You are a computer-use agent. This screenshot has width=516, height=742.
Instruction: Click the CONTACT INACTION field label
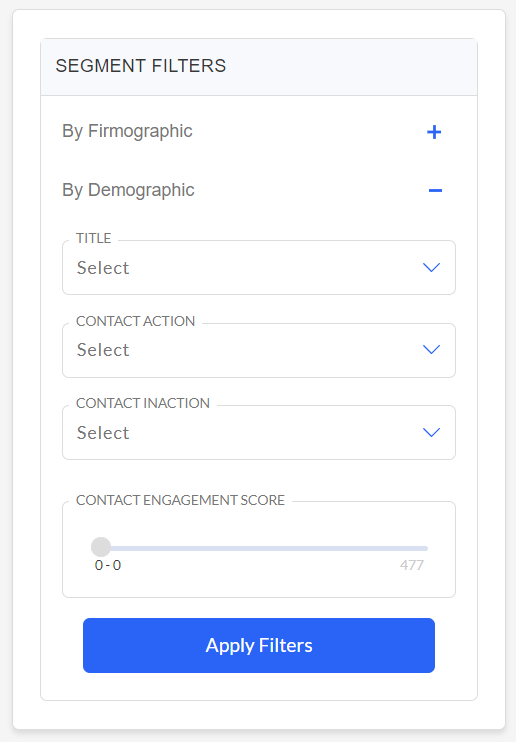[x=142, y=403]
